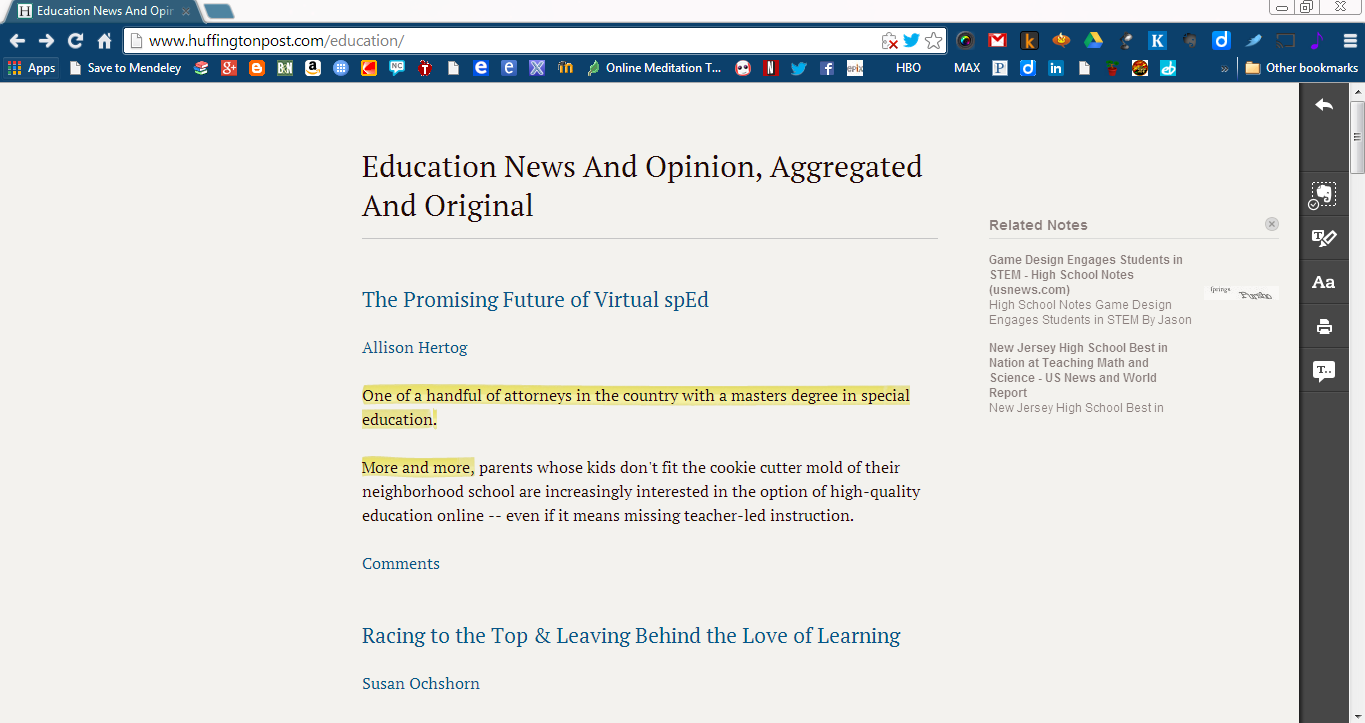Open the LinkedIn bookmark
1365x723 pixels.
[1056, 68]
